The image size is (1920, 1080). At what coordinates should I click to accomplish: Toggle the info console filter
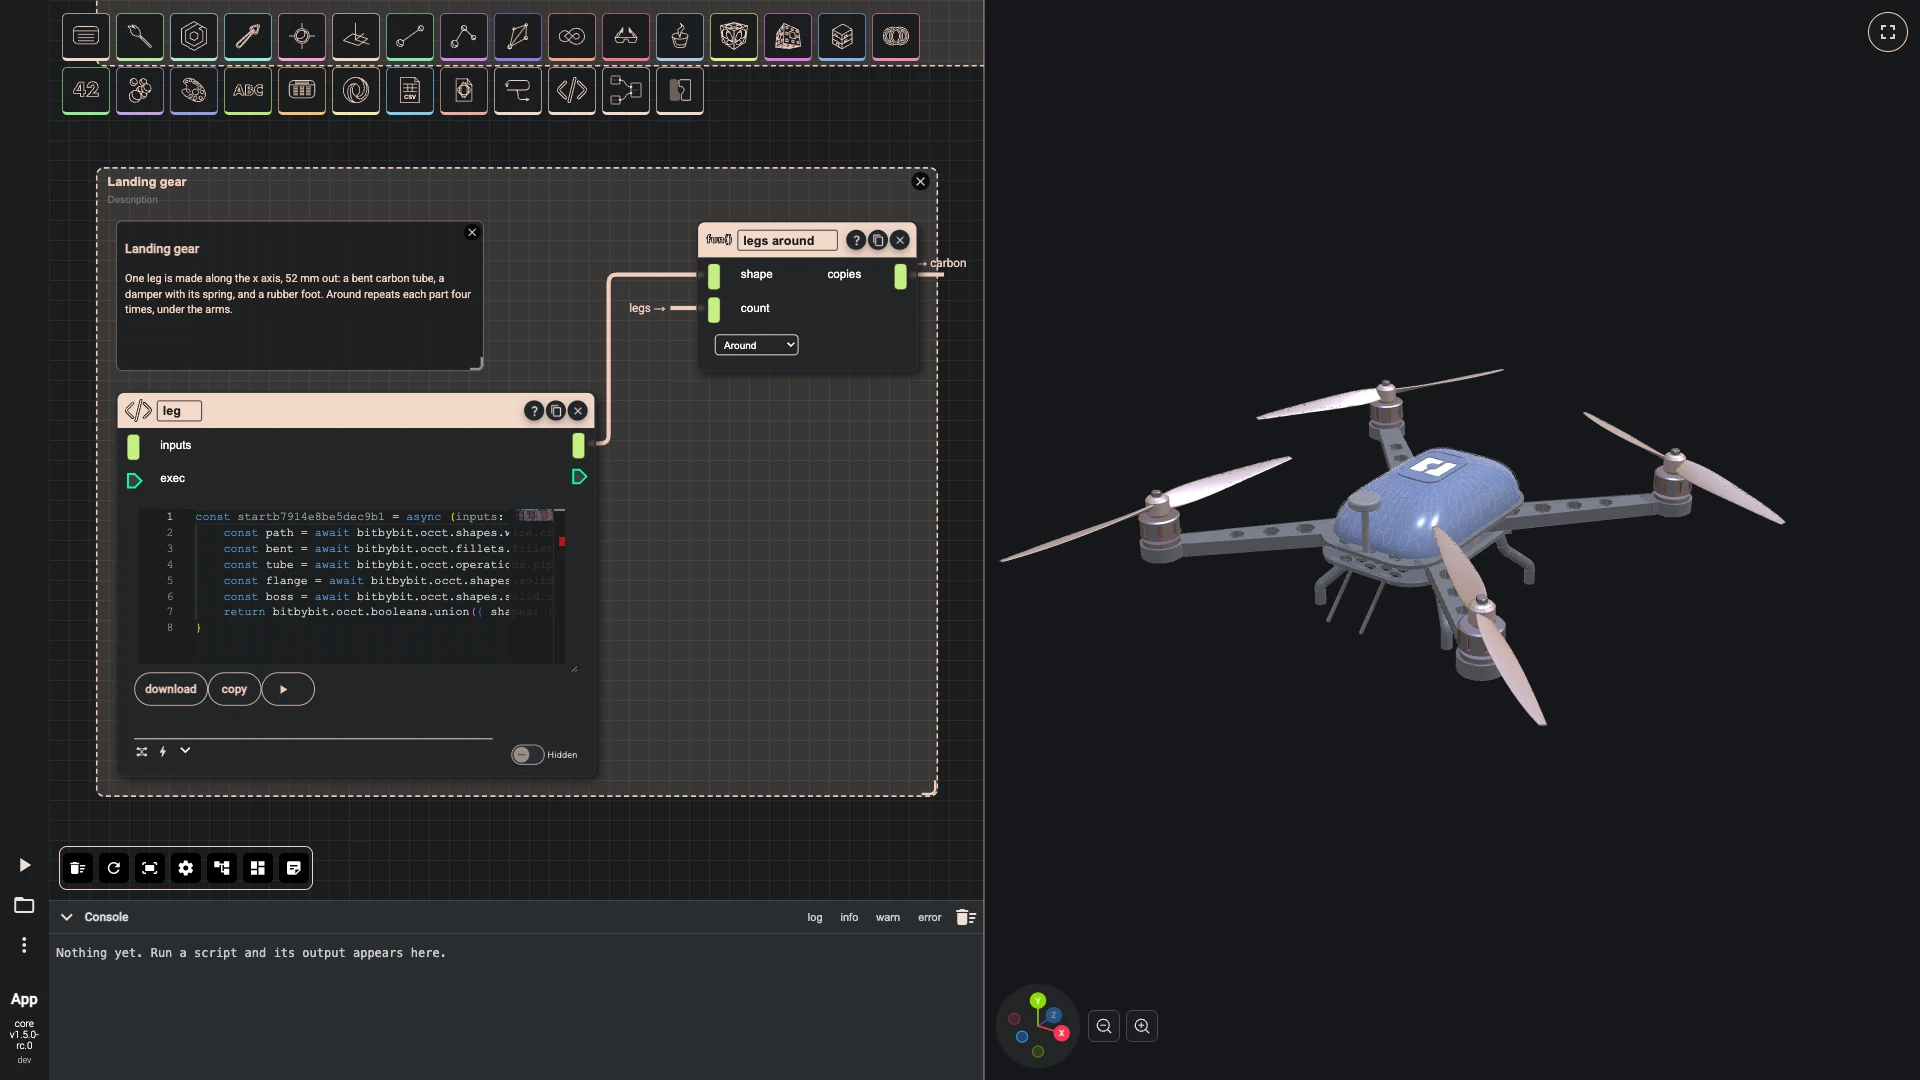[849, 917]
